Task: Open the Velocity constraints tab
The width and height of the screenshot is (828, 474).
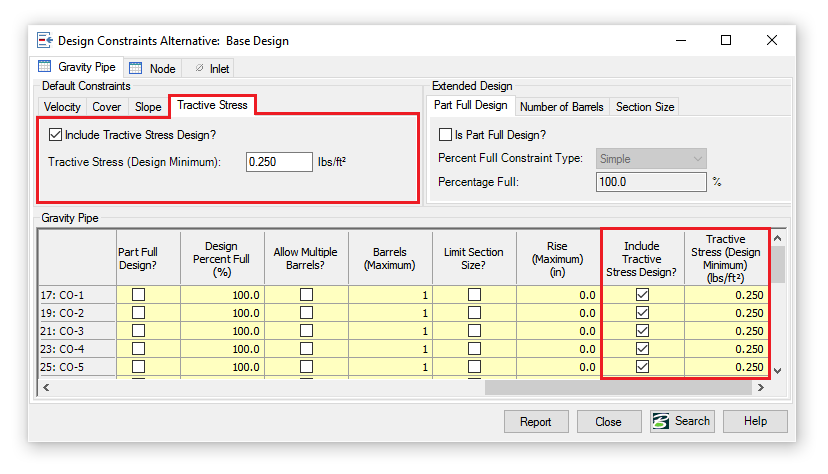Action: click(x=62, y=106)
